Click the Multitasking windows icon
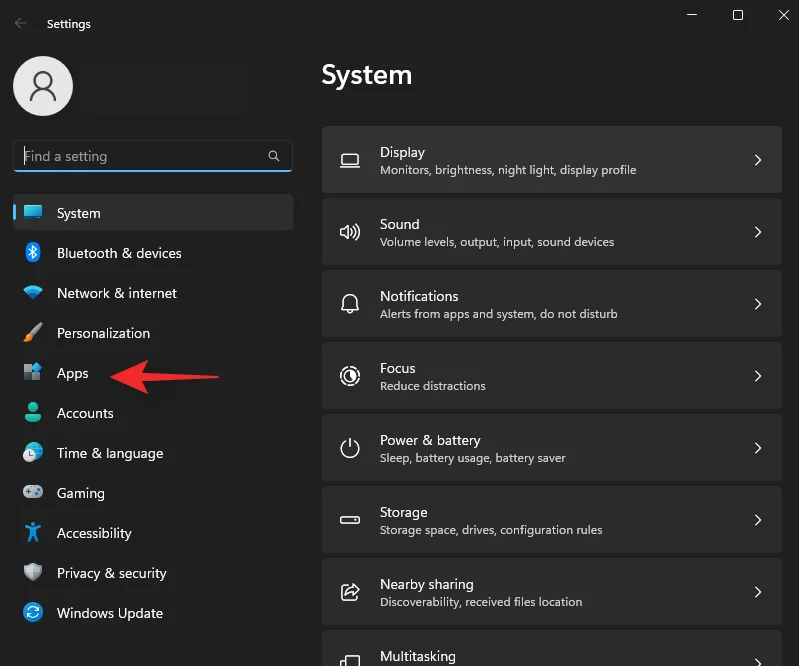 pos(350,661)
